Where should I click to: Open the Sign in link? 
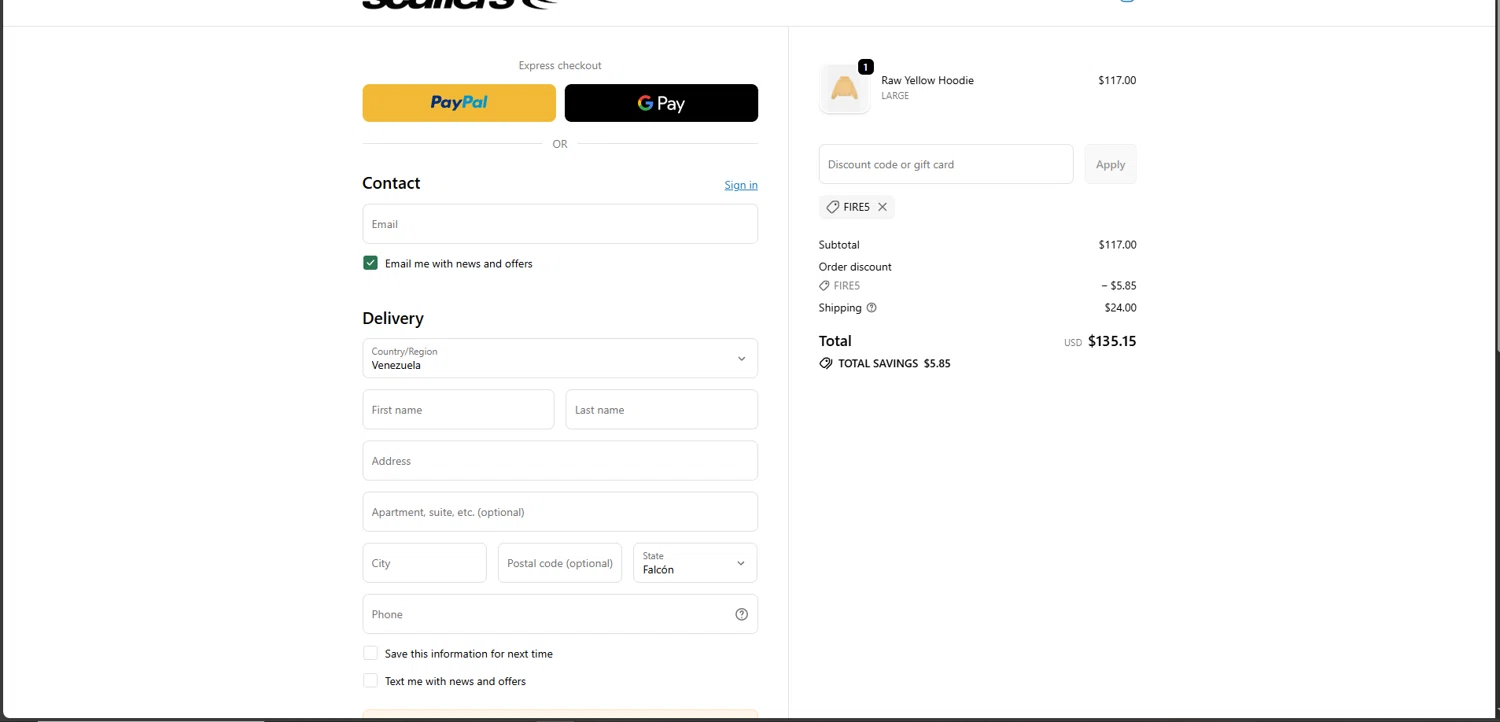(x=741, y=185)
